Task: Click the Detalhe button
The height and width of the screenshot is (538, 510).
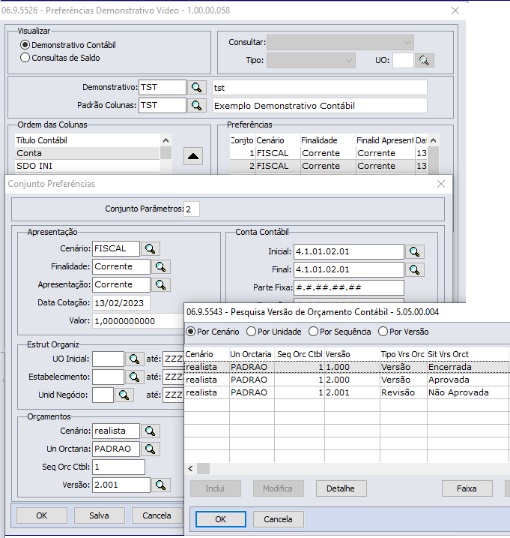Action: 341,489
